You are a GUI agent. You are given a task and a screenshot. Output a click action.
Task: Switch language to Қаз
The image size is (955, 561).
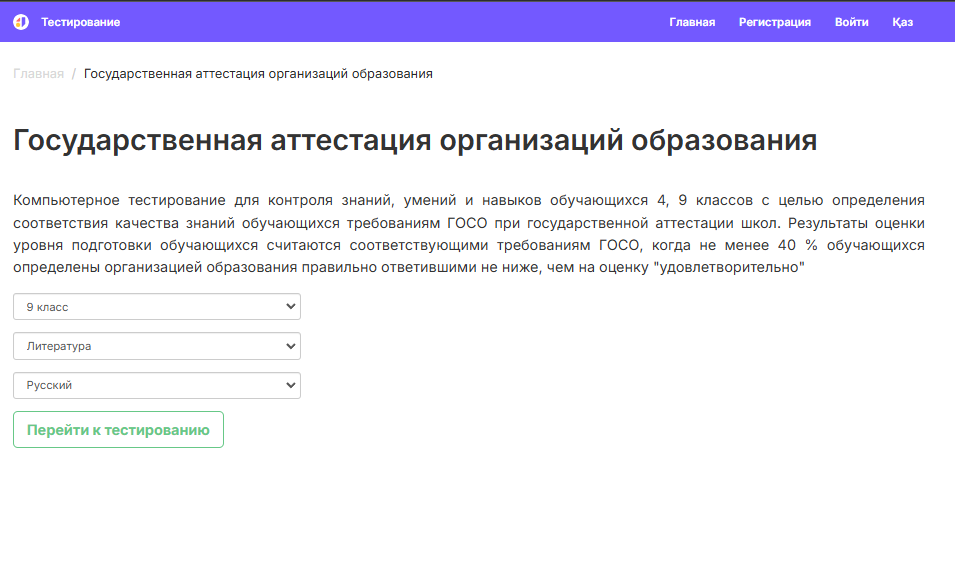902,22
